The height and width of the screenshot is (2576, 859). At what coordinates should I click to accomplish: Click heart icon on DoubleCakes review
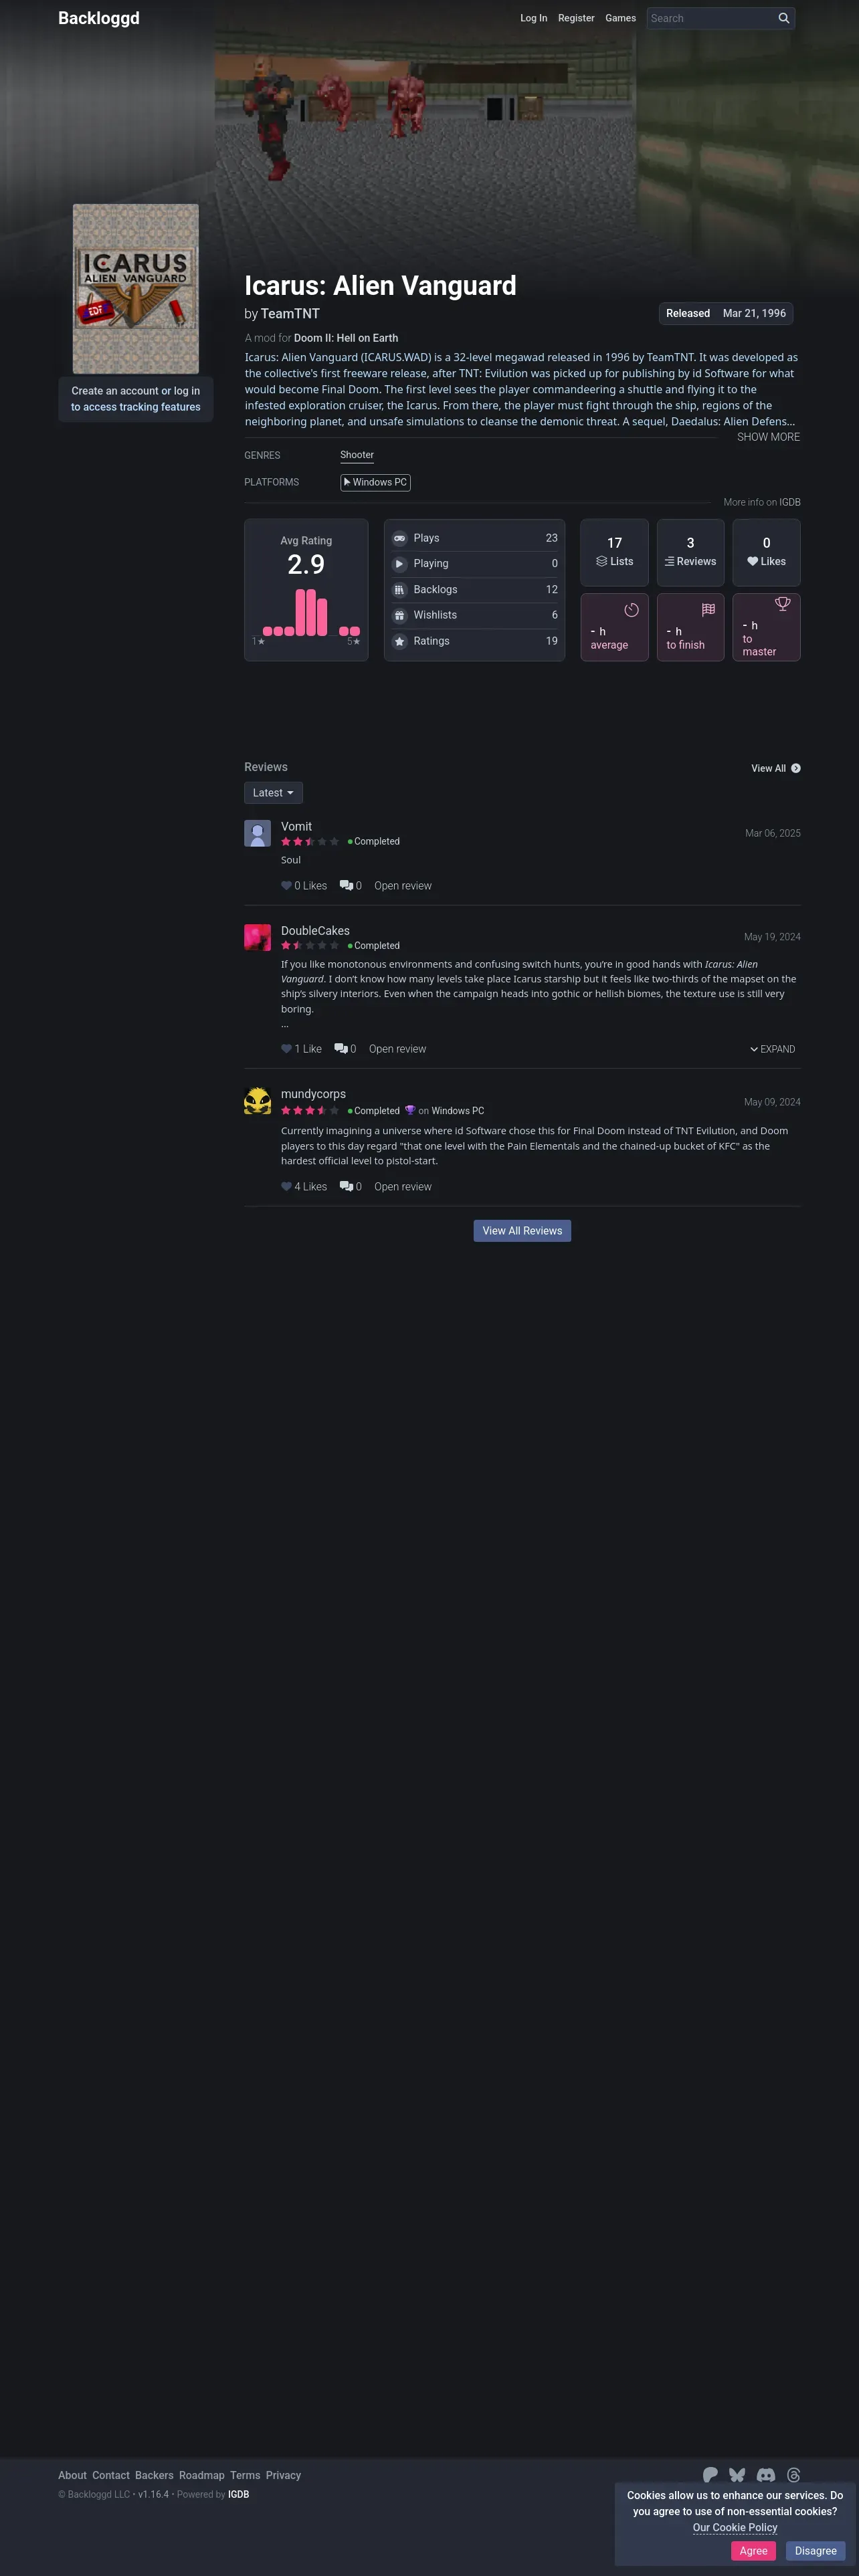point(286,1049)
